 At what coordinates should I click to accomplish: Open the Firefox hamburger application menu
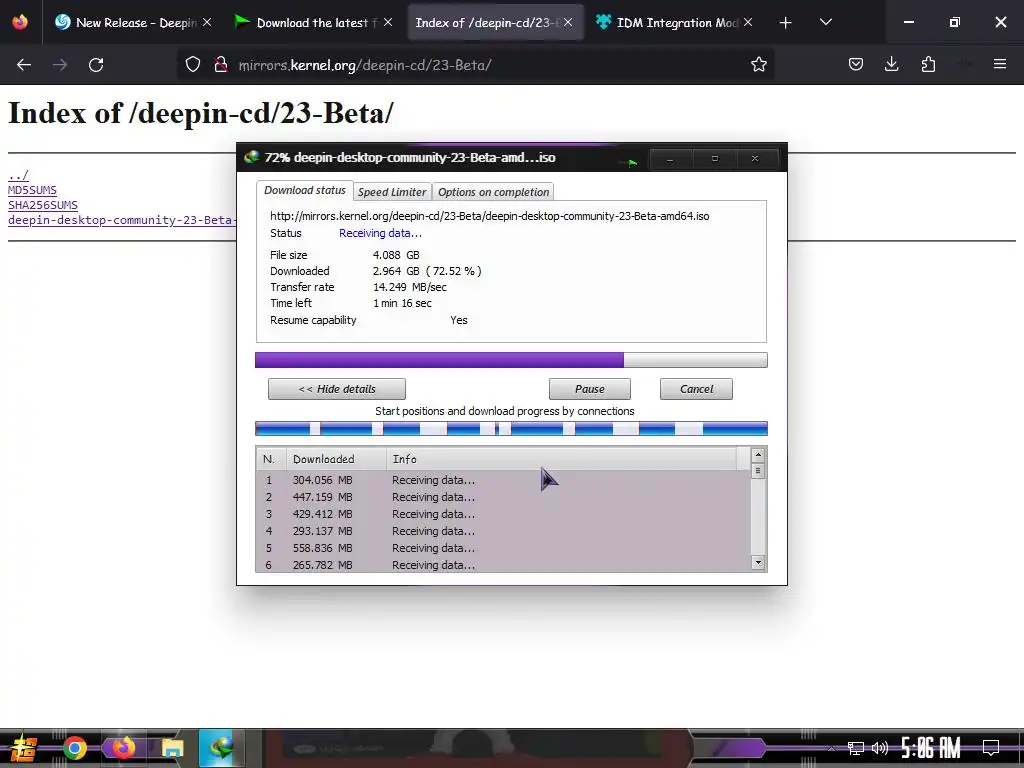999,64
